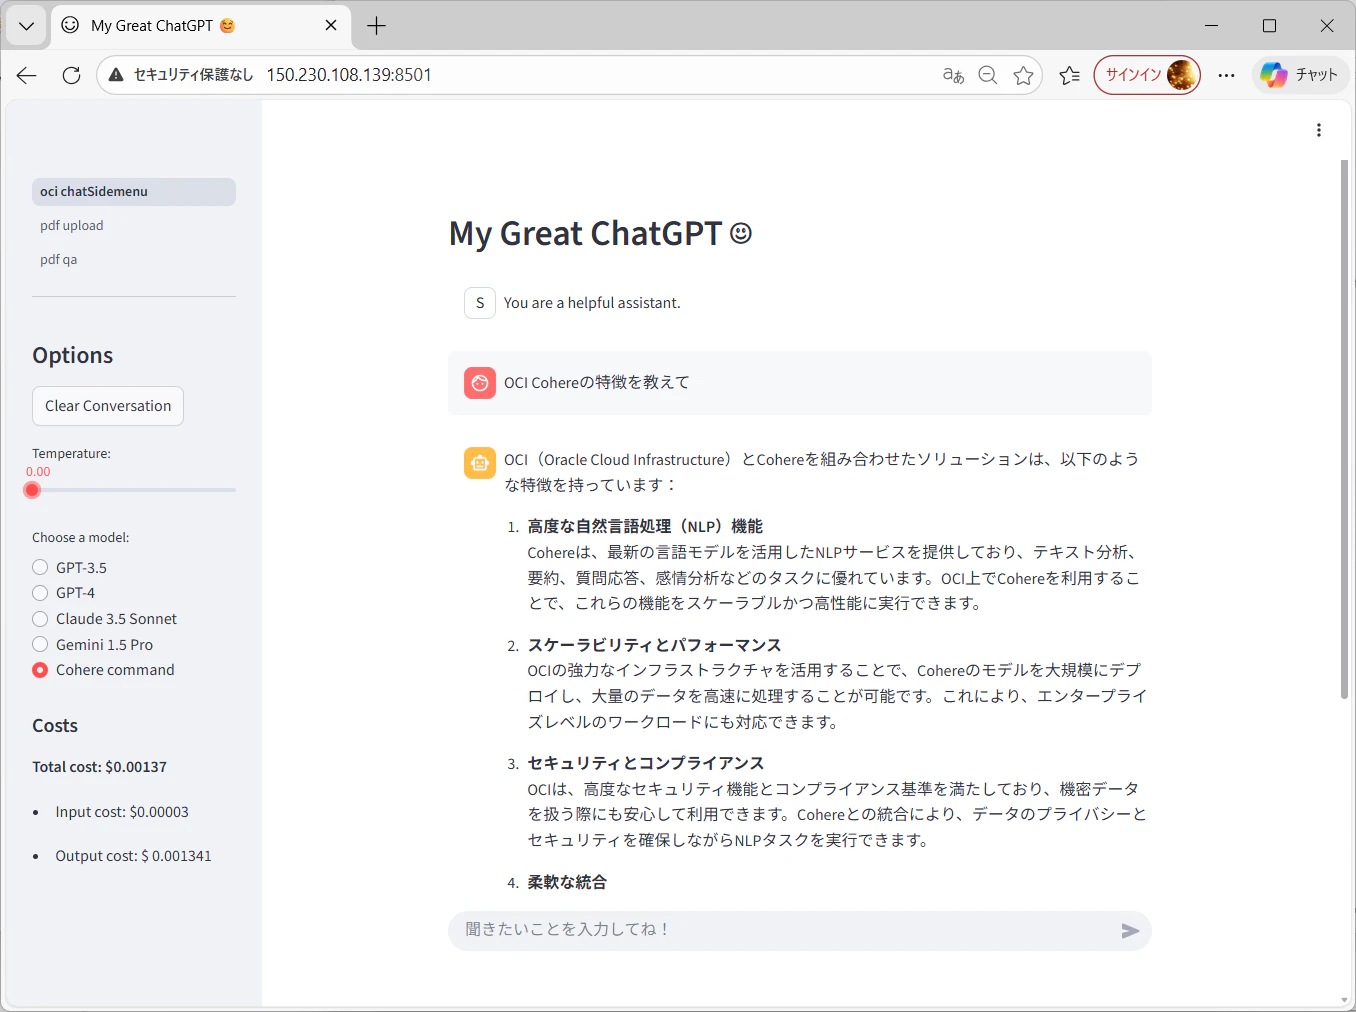Click the address bar URL 150.230.108.139:8501
This screenshot has height=1012, width=1356.
point(349,75)
